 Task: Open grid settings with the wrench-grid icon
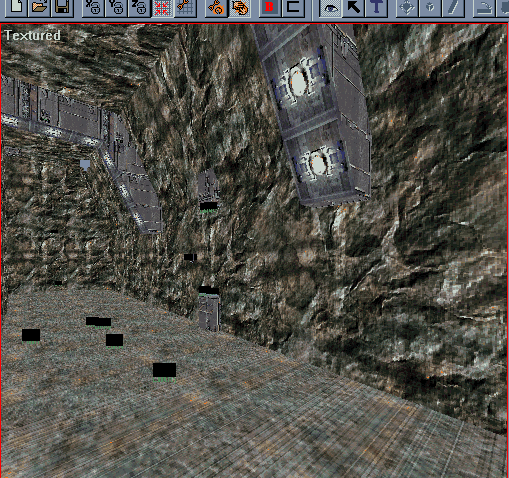click(x=185, y=7)
